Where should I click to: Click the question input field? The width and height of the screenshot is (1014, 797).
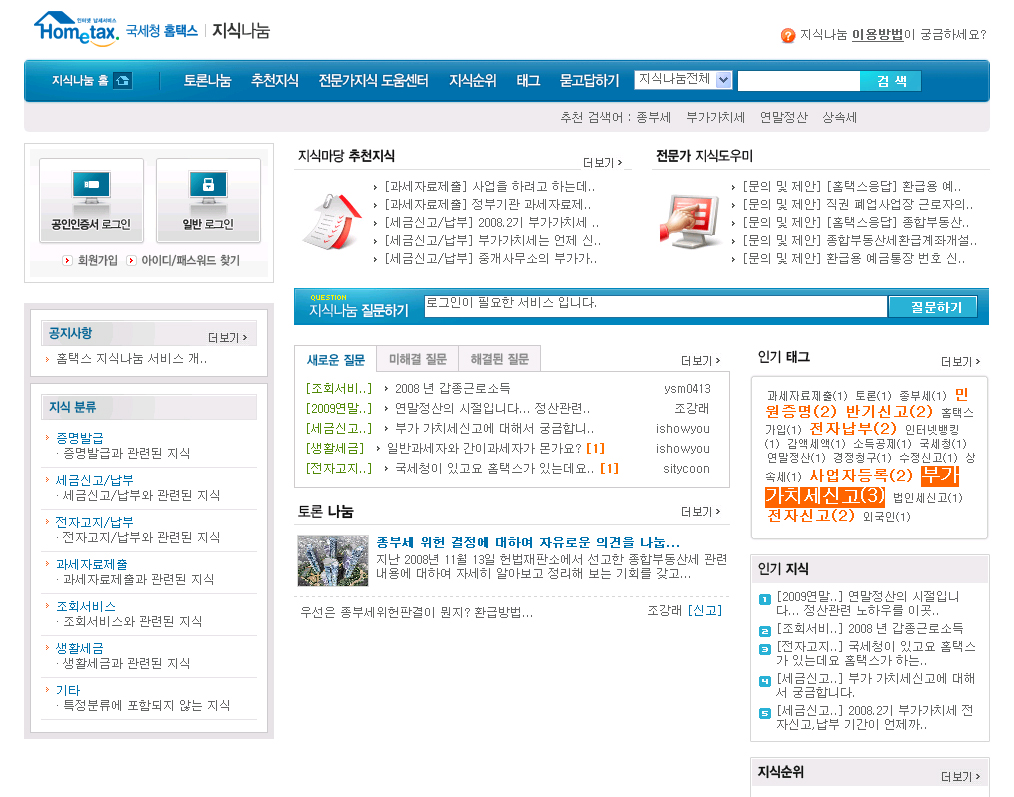(655, 307)
